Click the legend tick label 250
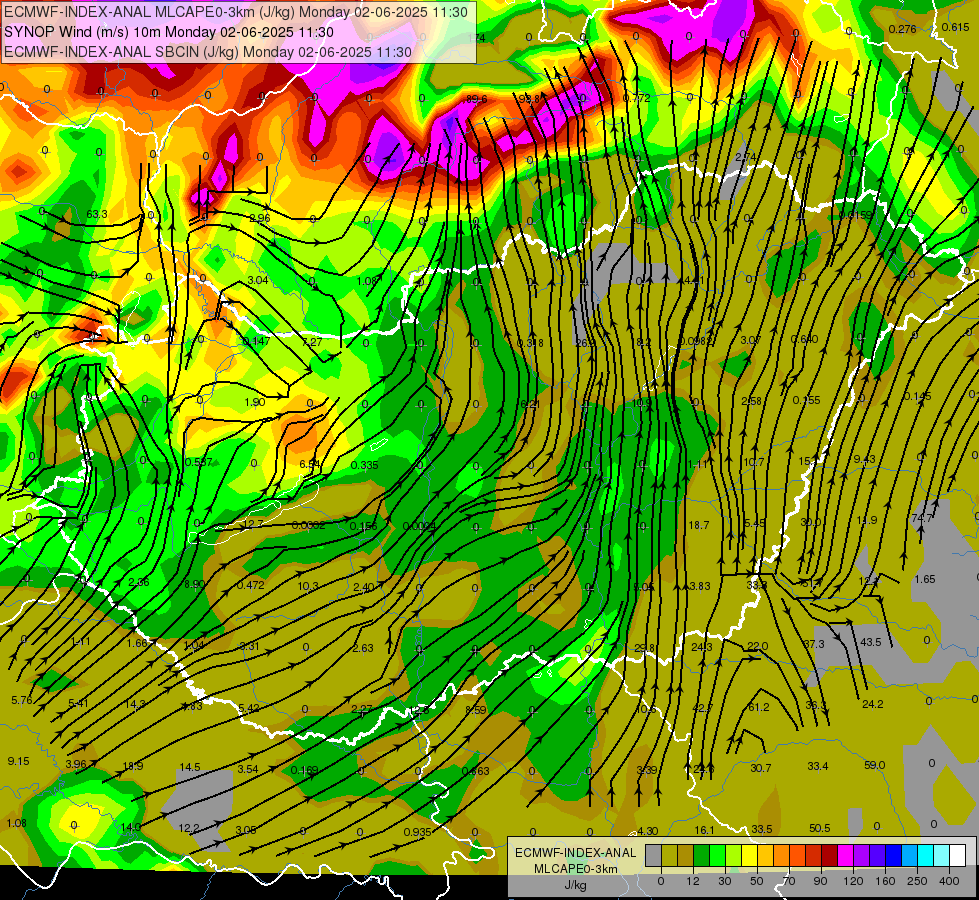Image resolution: width=979 pixels, height=900 pixels. point(917,881)
